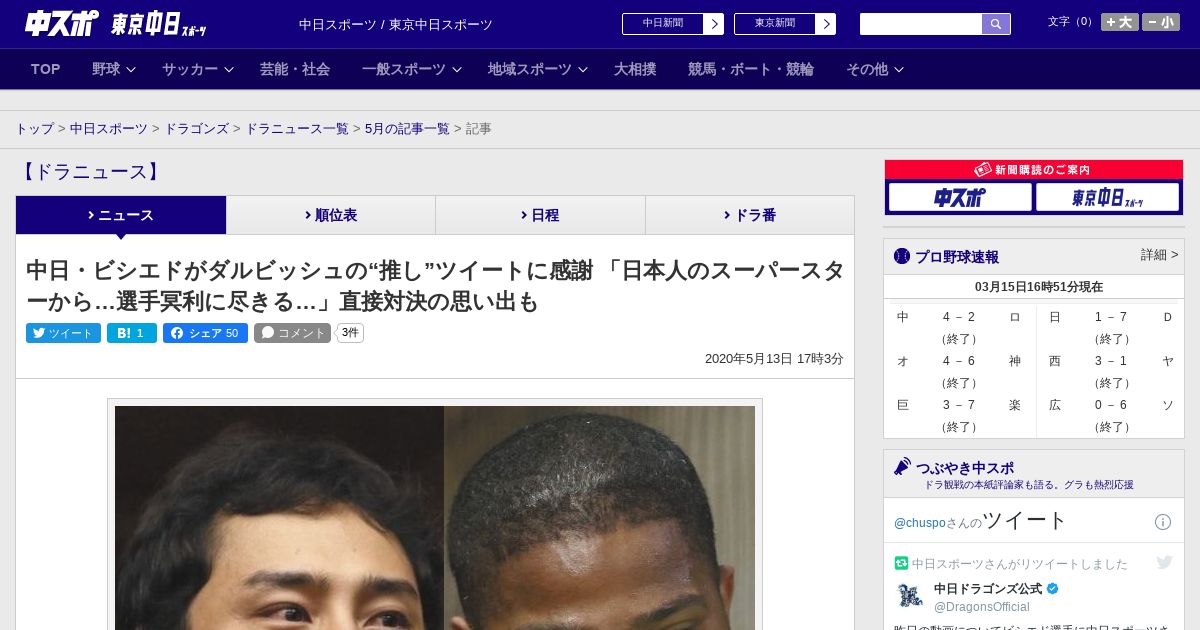
Task: Click the 【ドラニュース】 section heading
Action: point(91,172)
